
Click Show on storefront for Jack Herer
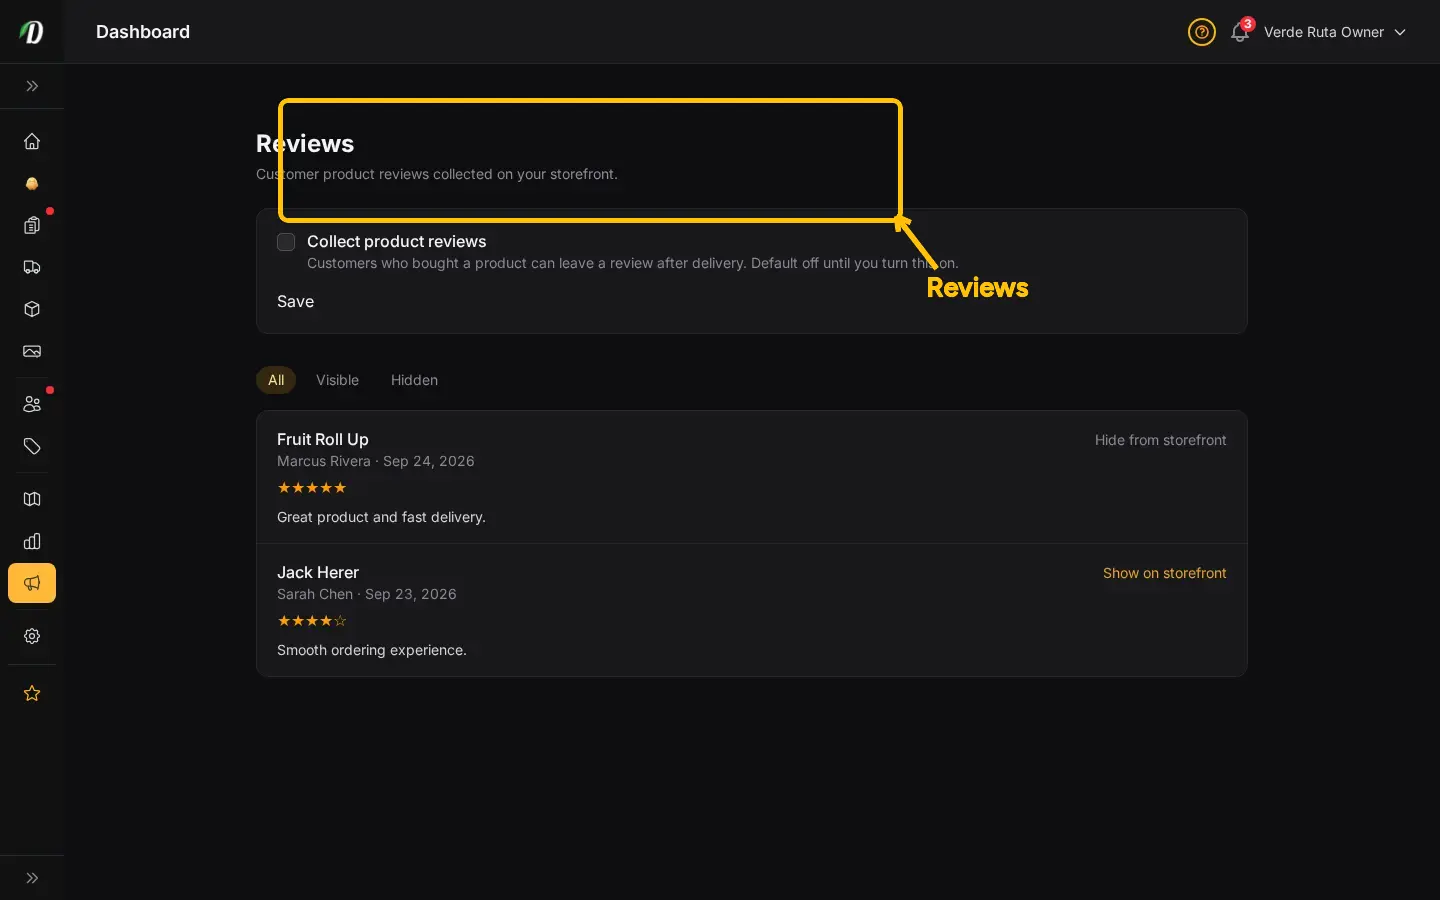[1164, 573]
